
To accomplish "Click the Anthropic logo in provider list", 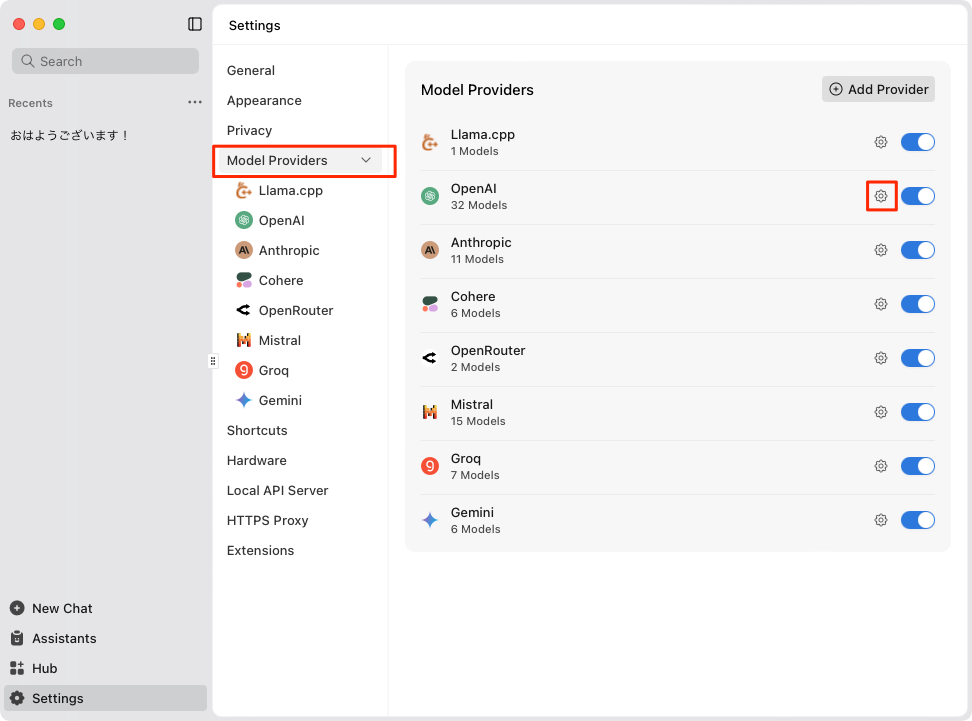I will point(430,250).
